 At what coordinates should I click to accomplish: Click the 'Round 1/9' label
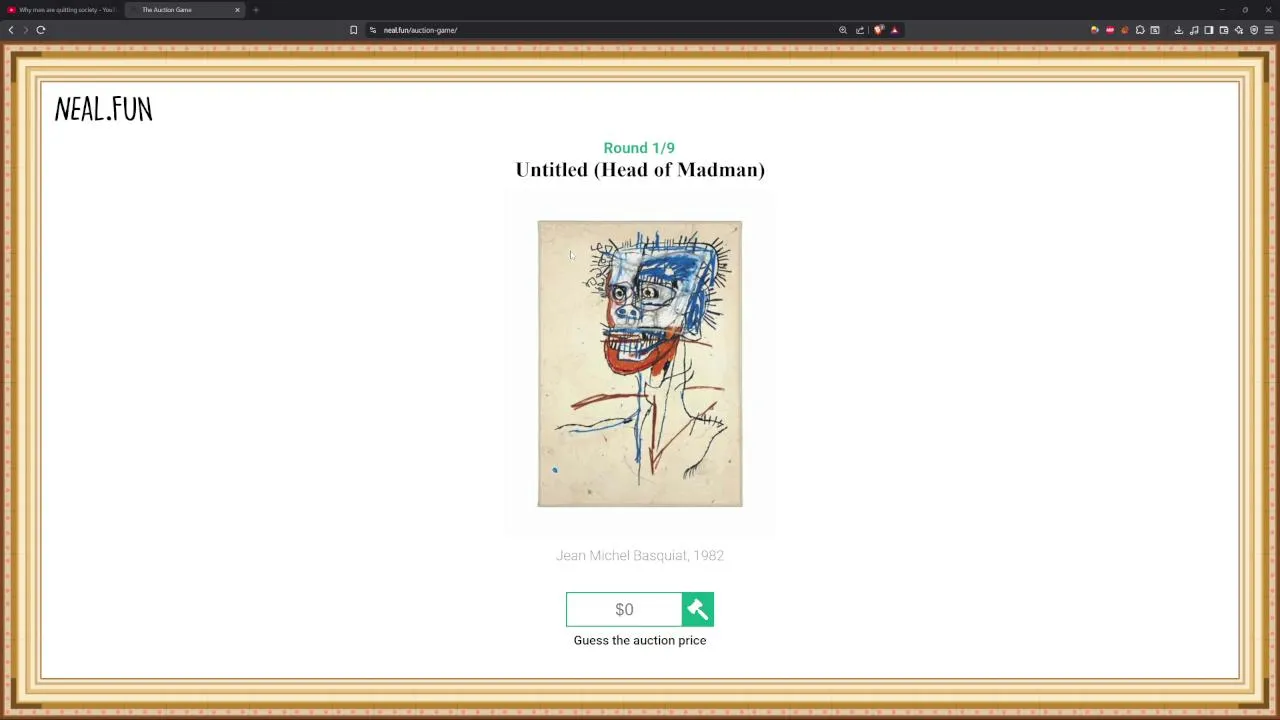[x=639, y=148]
